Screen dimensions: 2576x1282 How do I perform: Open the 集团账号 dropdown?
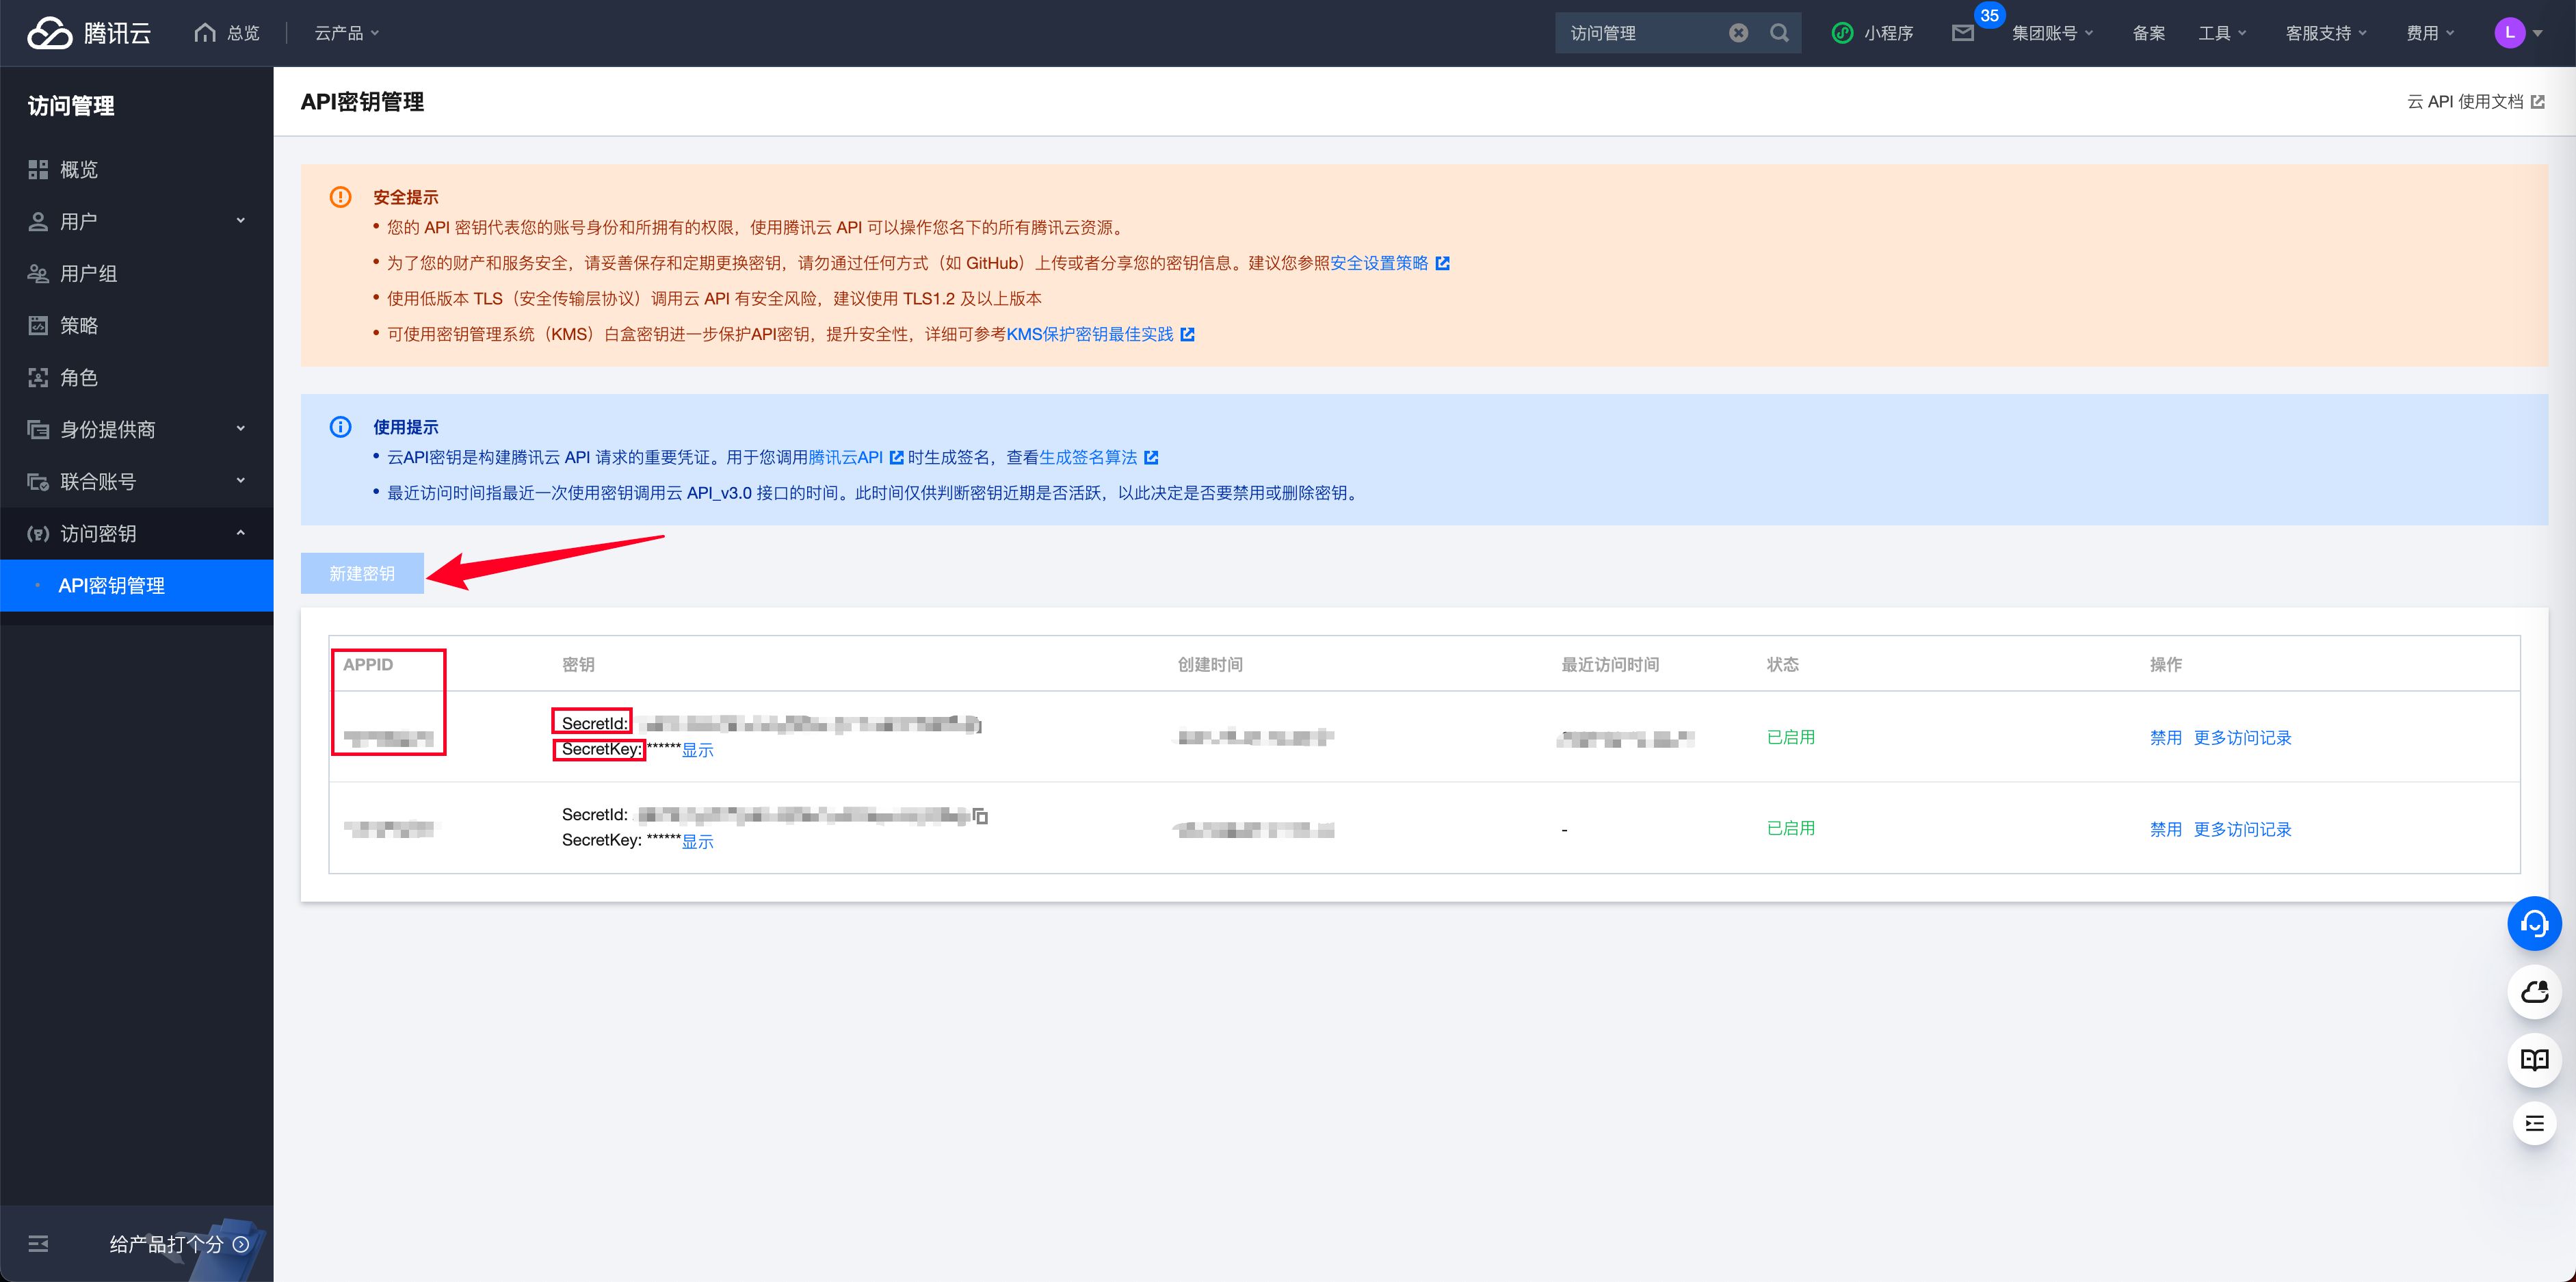[2052, 33]
